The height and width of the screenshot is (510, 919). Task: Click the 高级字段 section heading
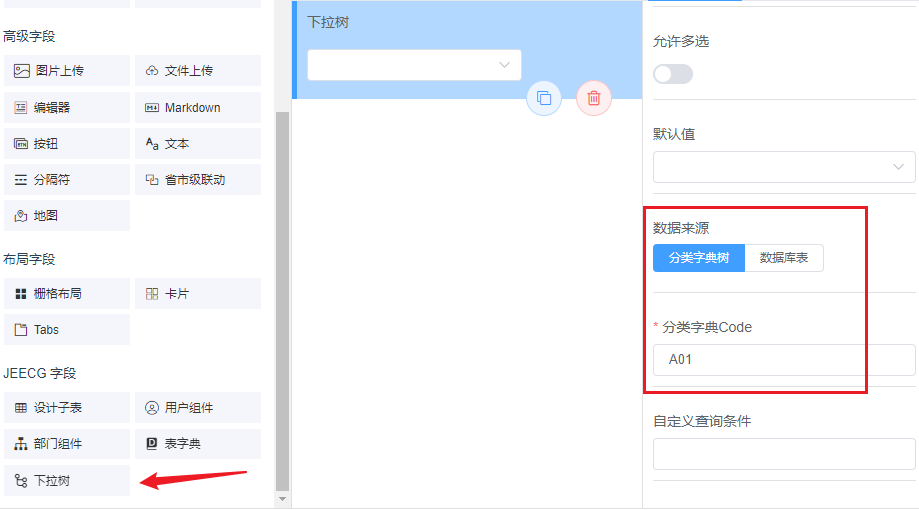(29, 36)
